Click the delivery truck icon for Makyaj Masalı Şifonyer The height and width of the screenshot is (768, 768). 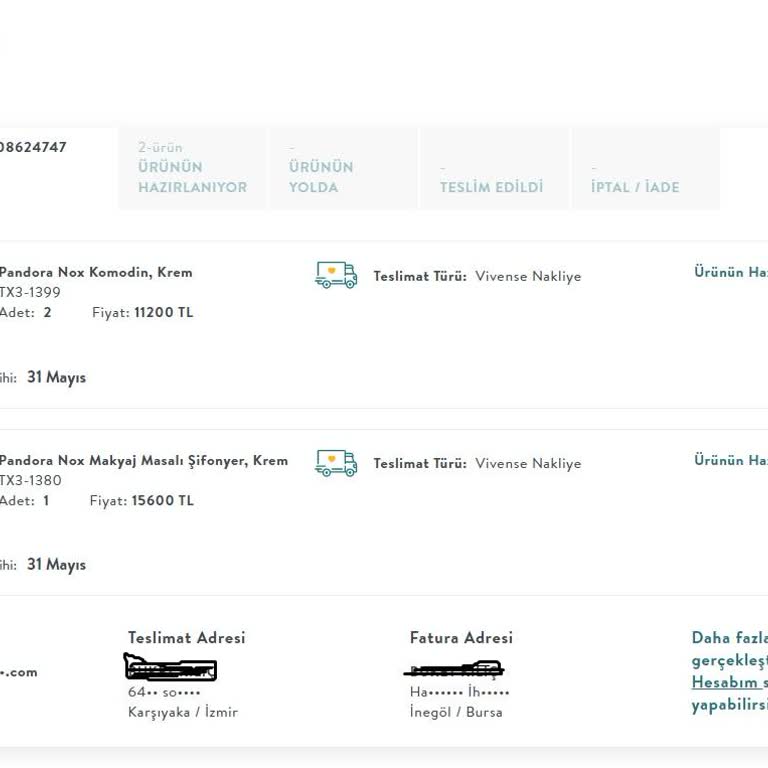[336, 463]
